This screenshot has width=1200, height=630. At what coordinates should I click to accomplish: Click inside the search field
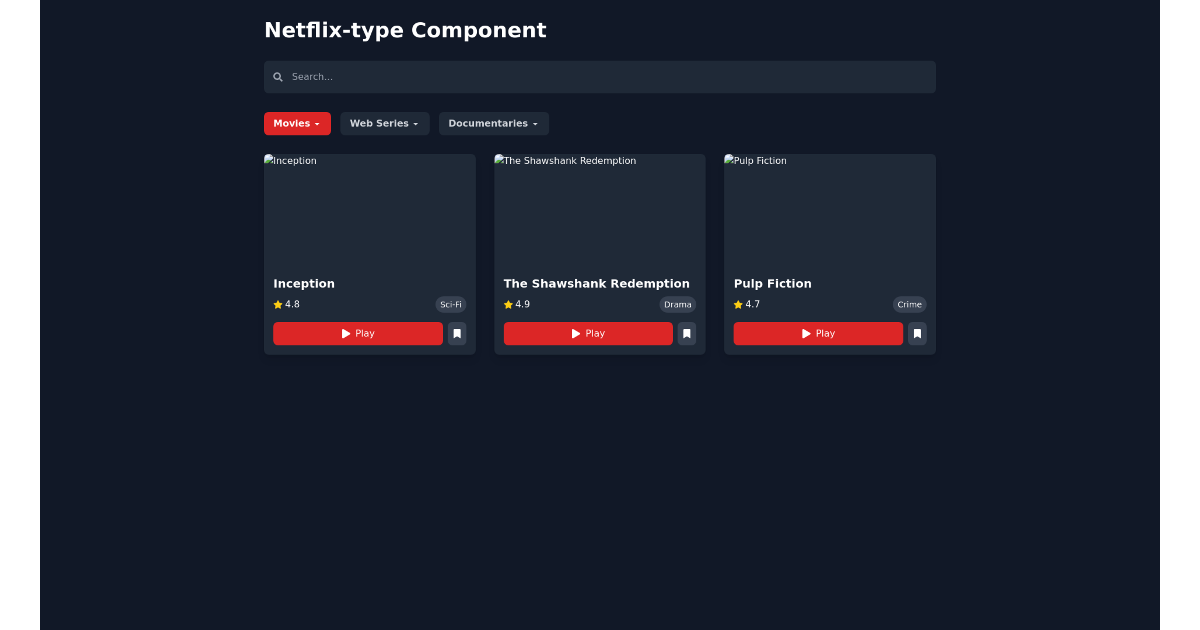600,76
